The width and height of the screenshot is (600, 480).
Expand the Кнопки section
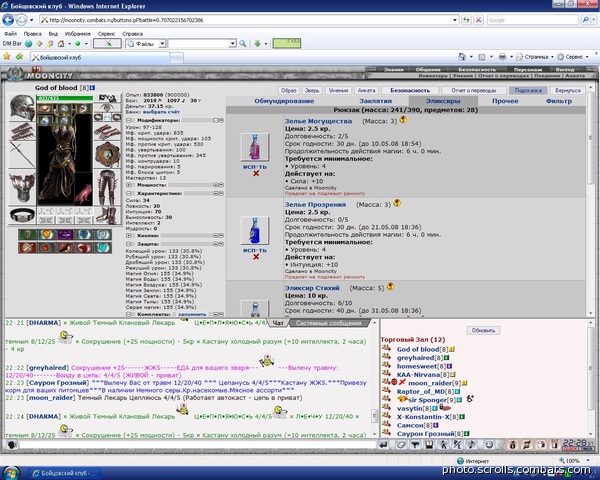pyautogui.click(x=129, y=235)
